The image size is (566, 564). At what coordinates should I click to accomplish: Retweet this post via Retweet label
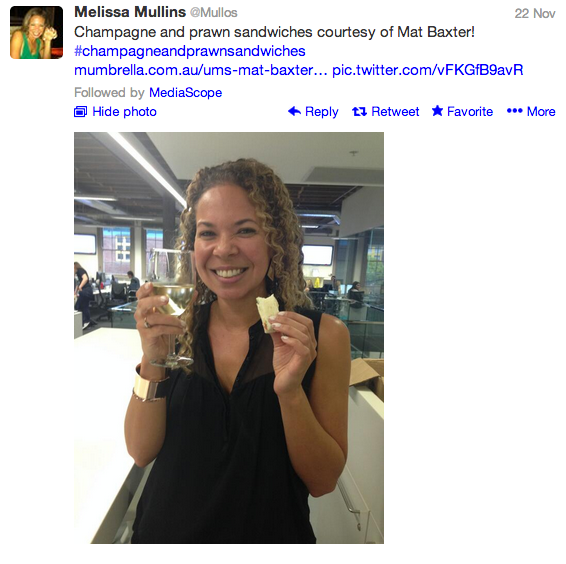pos(395,112)
